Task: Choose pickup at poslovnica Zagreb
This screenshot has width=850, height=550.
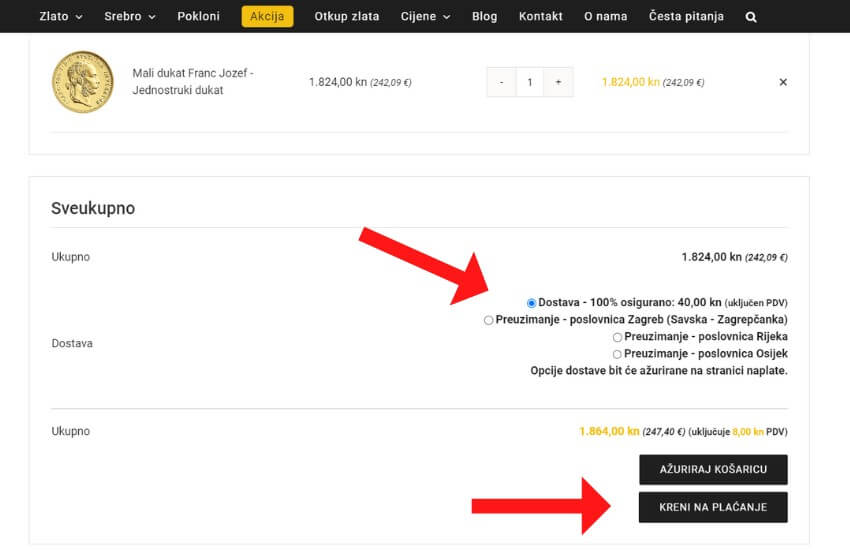Action: [488, 320]
